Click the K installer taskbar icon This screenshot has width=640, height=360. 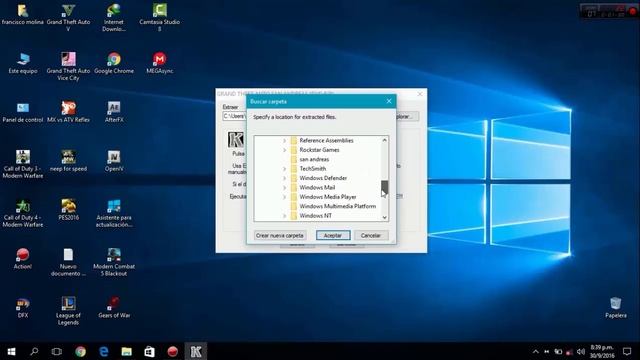click(196, 351)
